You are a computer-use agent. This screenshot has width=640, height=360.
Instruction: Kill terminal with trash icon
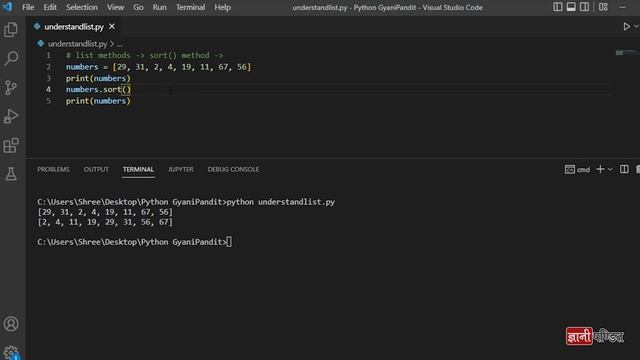coord(638,169)
